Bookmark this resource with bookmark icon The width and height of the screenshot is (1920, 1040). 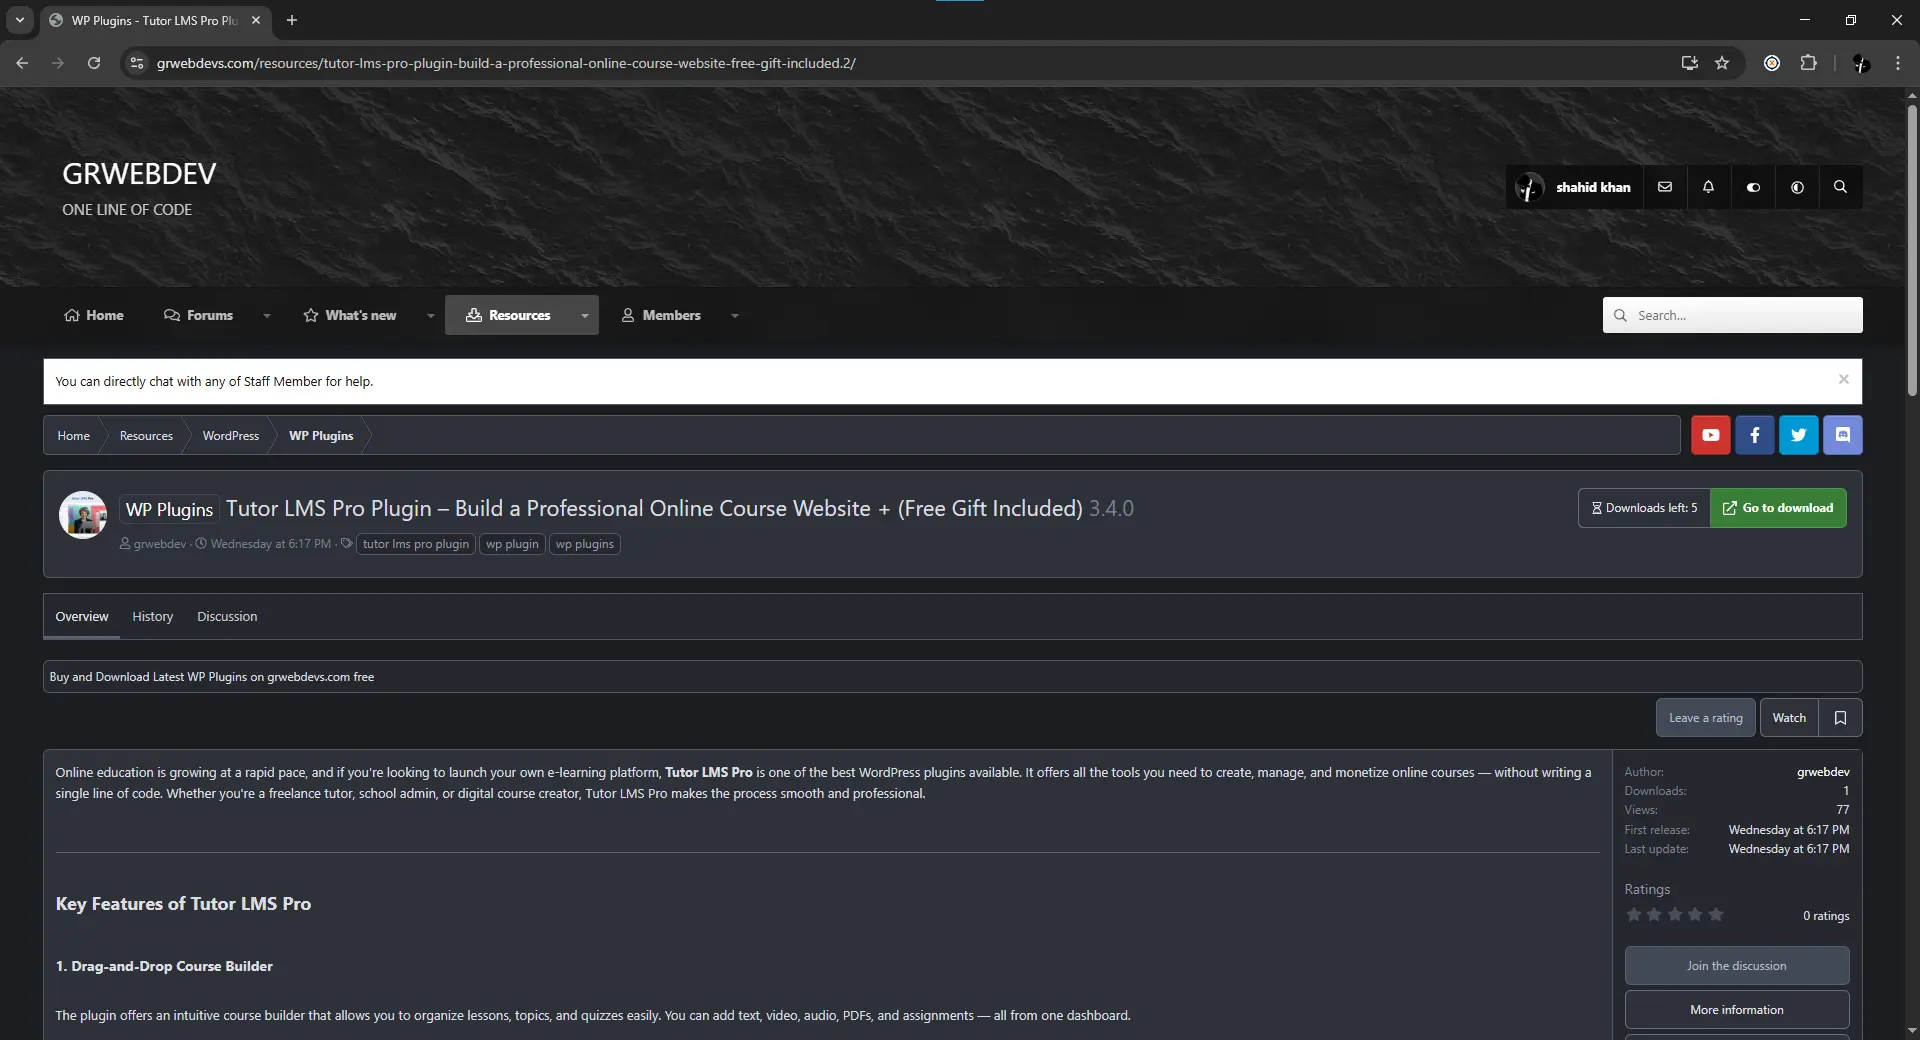click(1840, 718)
